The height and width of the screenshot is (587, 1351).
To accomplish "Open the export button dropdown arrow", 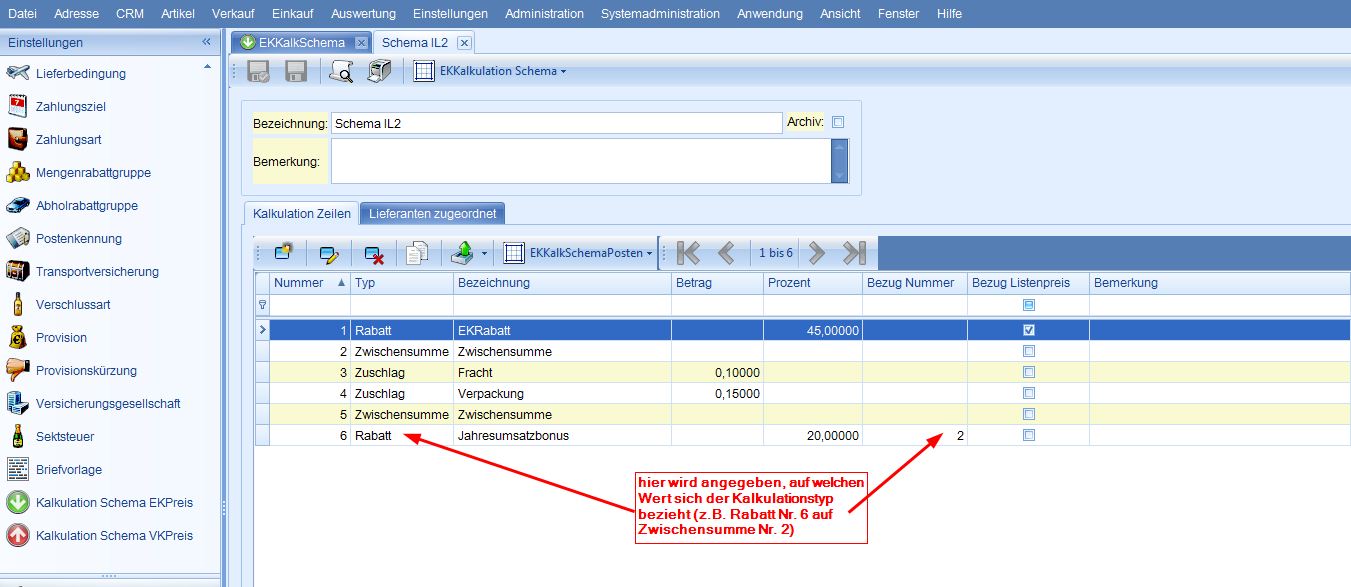I will 484,254.
